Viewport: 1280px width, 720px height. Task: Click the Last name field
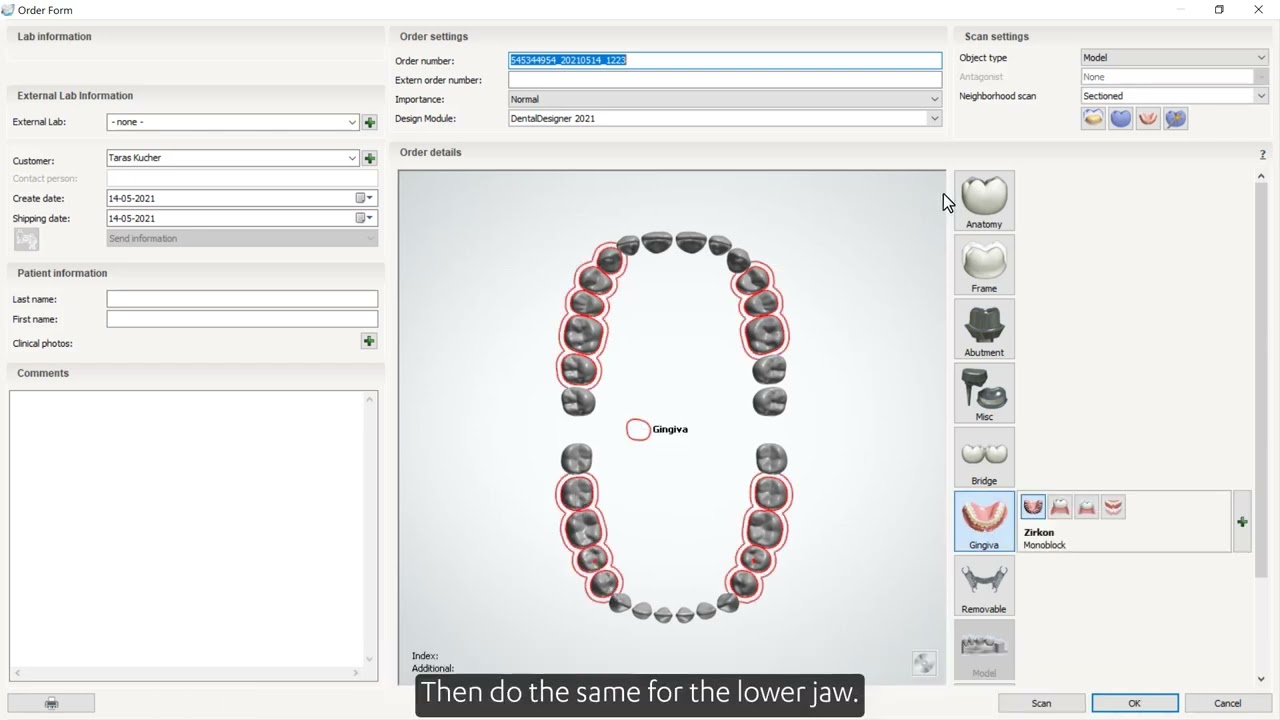pyautogui.click(x=242, y=299)
